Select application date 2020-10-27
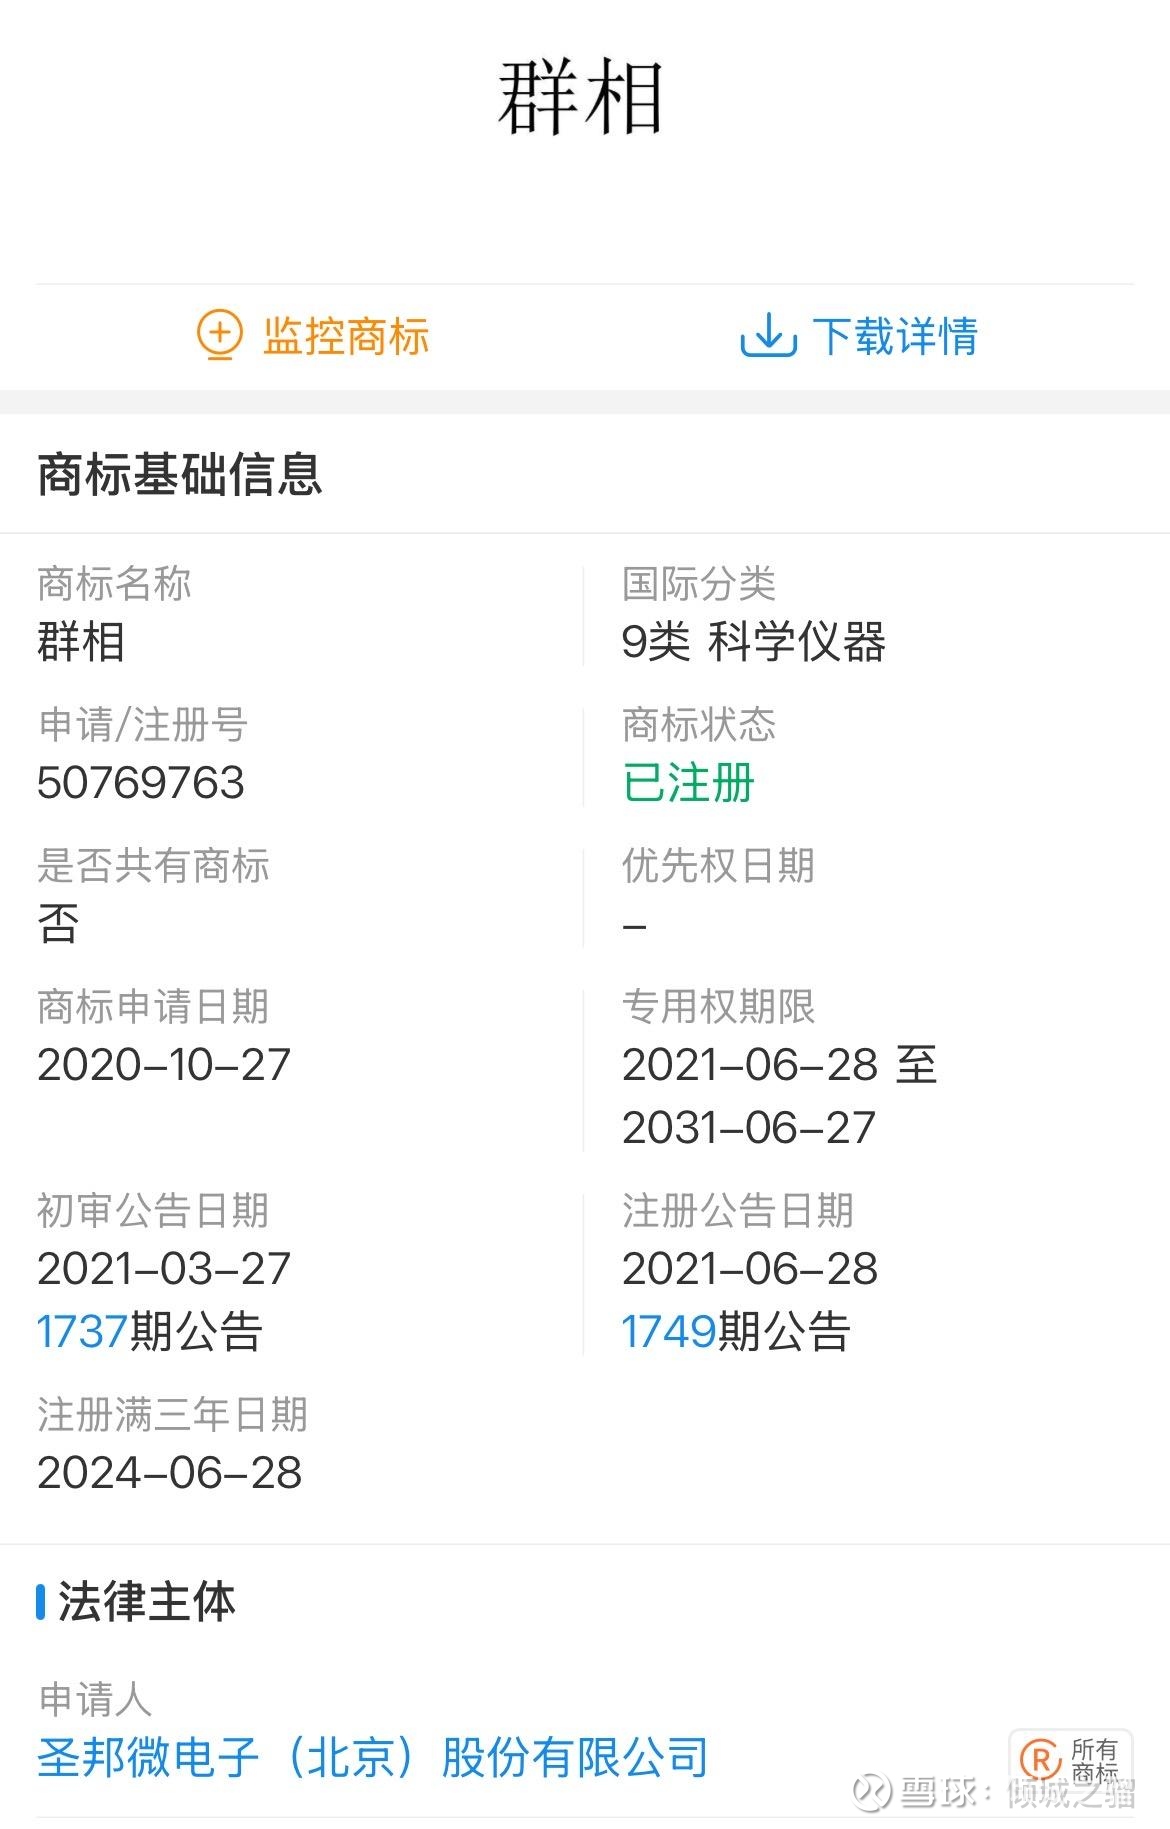The width and height of the screenshot is (1170, 1829). click(164, 1065)
